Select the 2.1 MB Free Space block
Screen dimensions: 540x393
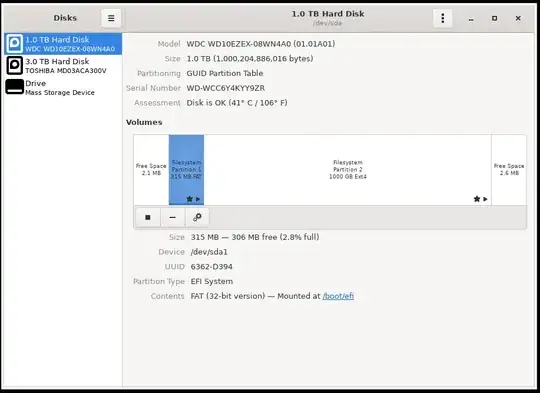click(x=151, y=170)
